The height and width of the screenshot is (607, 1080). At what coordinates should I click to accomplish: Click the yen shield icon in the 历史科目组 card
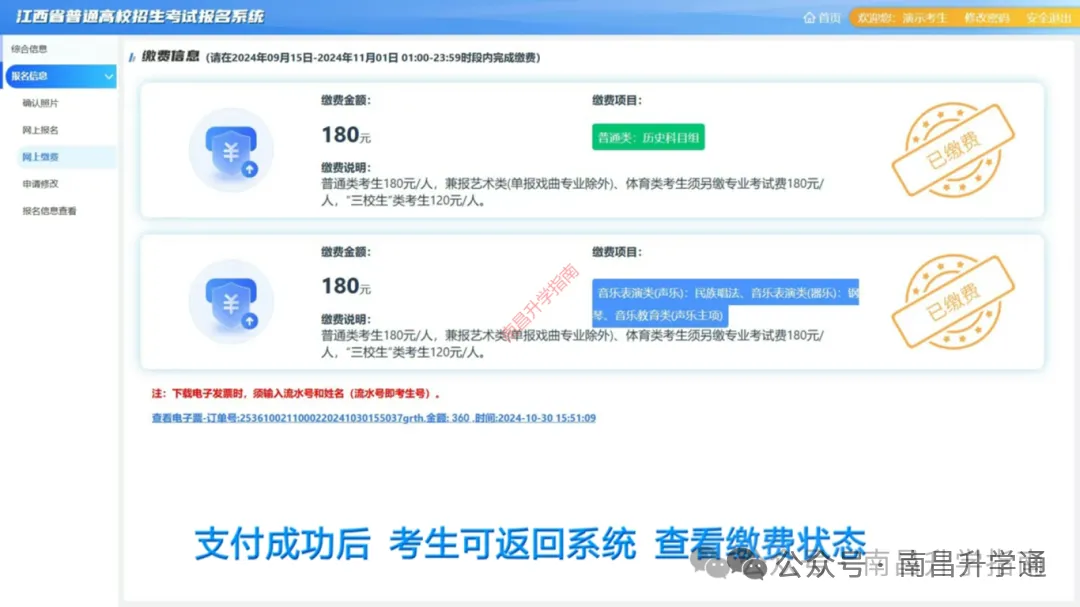231,150
